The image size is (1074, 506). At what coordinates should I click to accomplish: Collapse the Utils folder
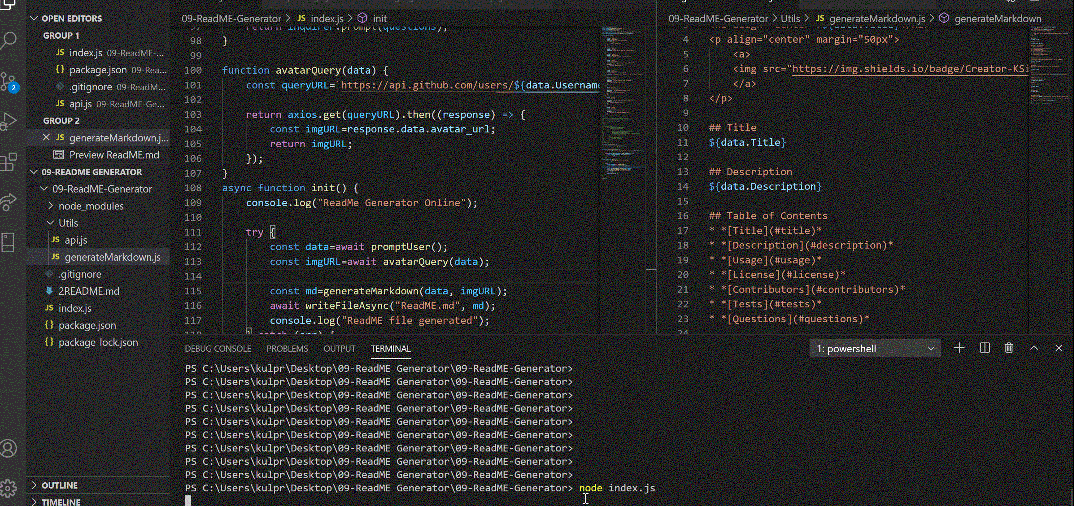tap(98, 223)
